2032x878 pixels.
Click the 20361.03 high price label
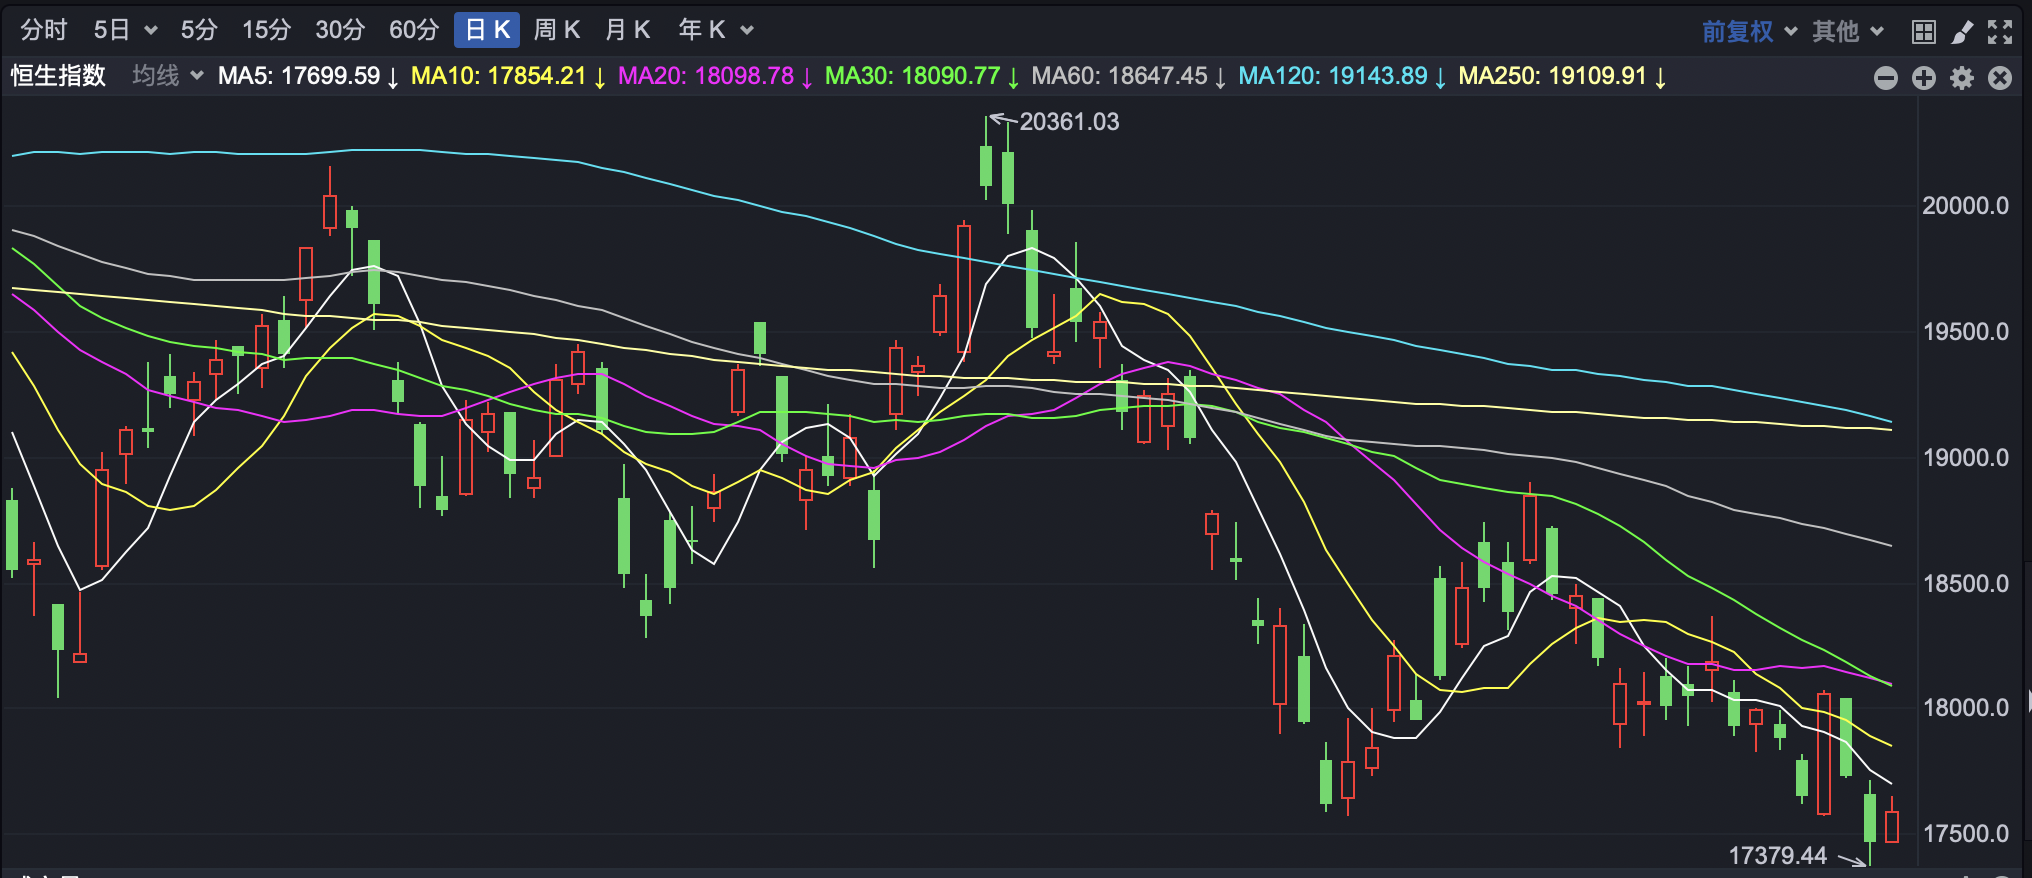pos(1069,122)
